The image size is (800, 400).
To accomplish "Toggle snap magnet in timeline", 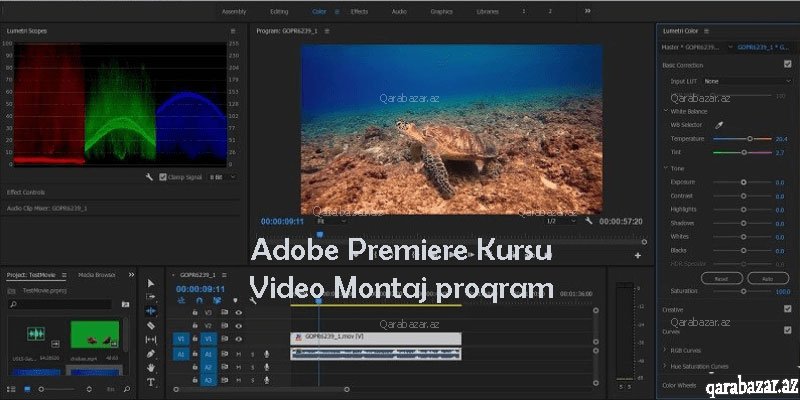I will 199,301.
